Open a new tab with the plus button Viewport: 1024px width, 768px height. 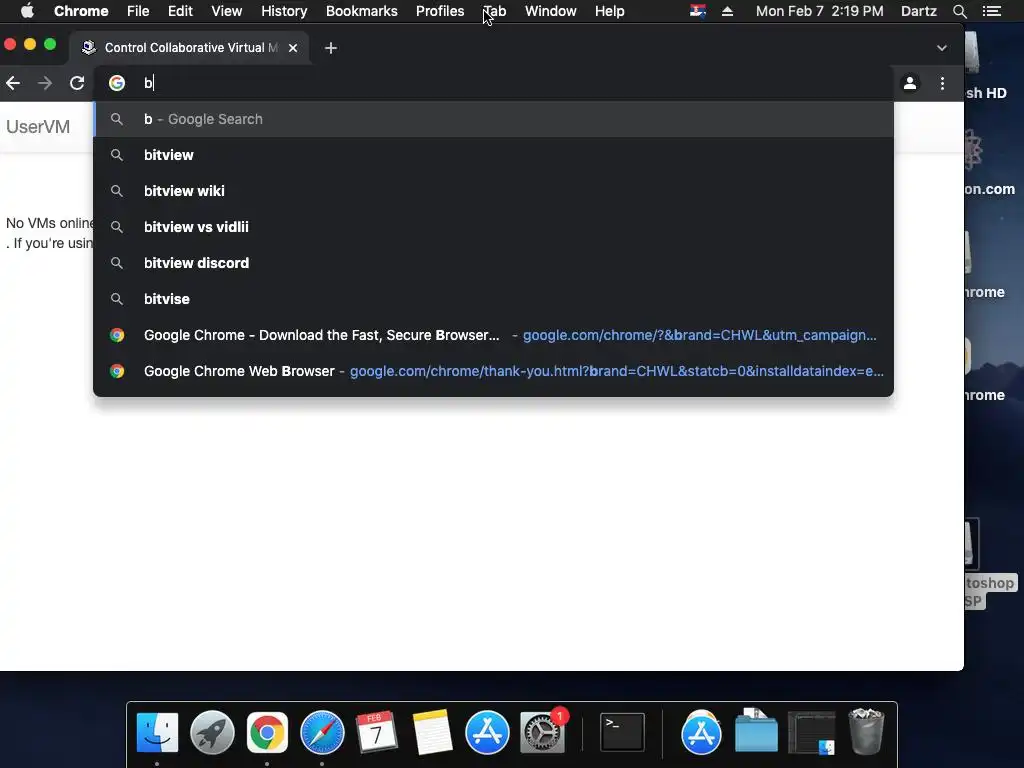[x=330, y=48]
